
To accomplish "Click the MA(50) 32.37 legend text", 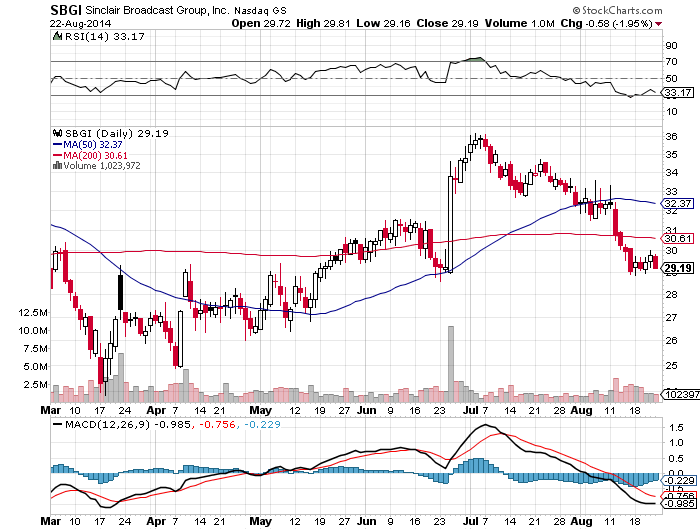I will [x=92, y=145].
